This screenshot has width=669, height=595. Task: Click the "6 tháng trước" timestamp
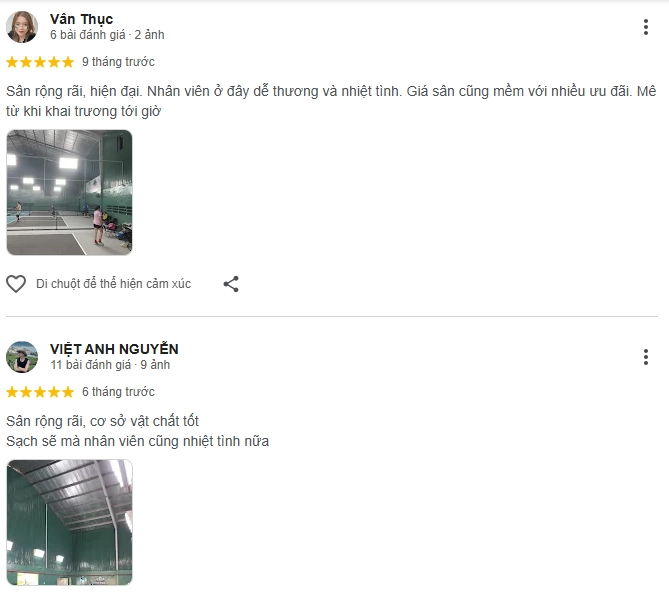[x=118, y=392]
